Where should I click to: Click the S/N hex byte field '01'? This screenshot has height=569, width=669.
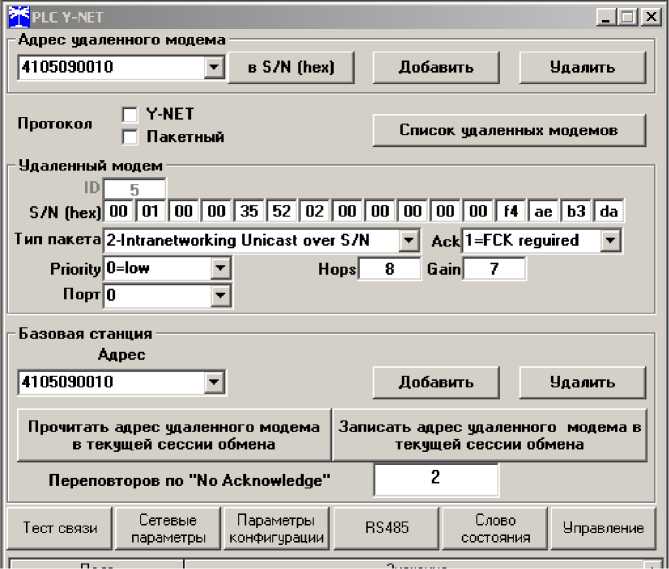(x=151, y=211)
